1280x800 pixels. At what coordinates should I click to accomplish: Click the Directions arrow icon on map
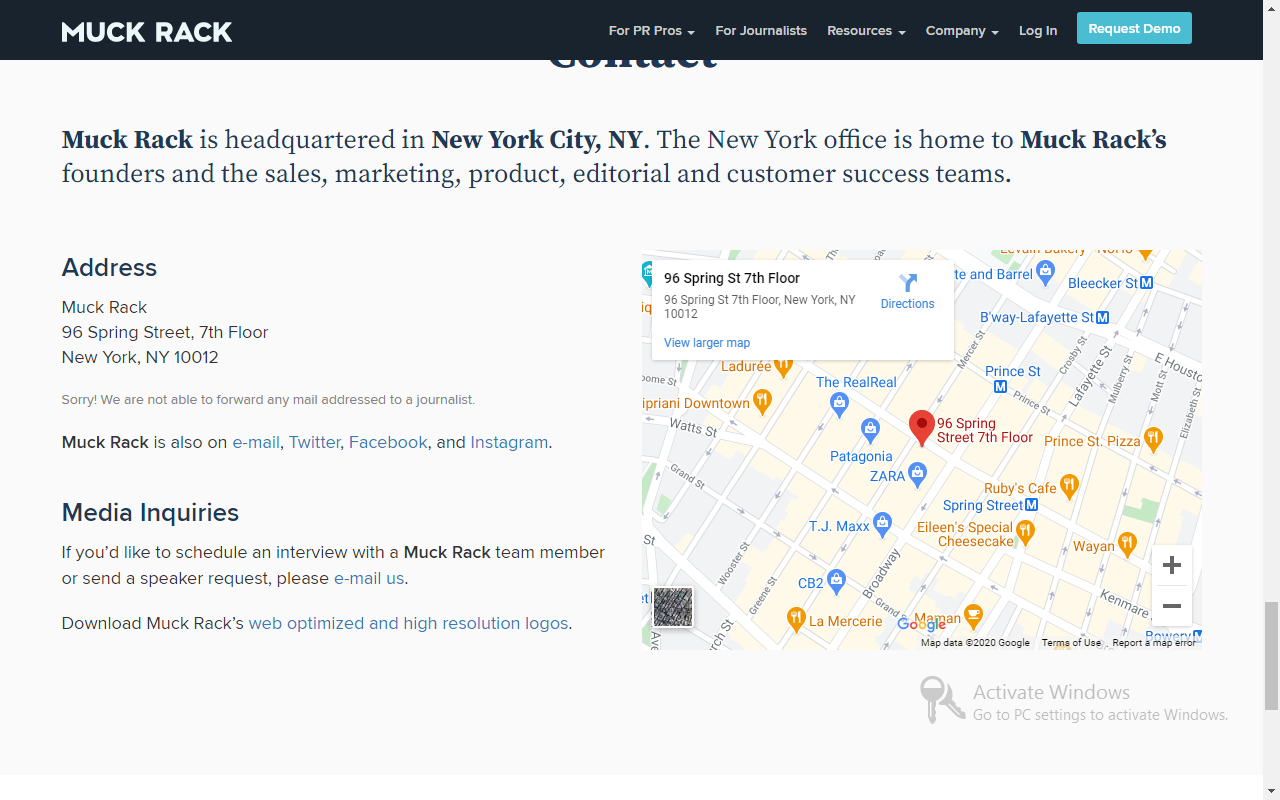pos(908,283)
